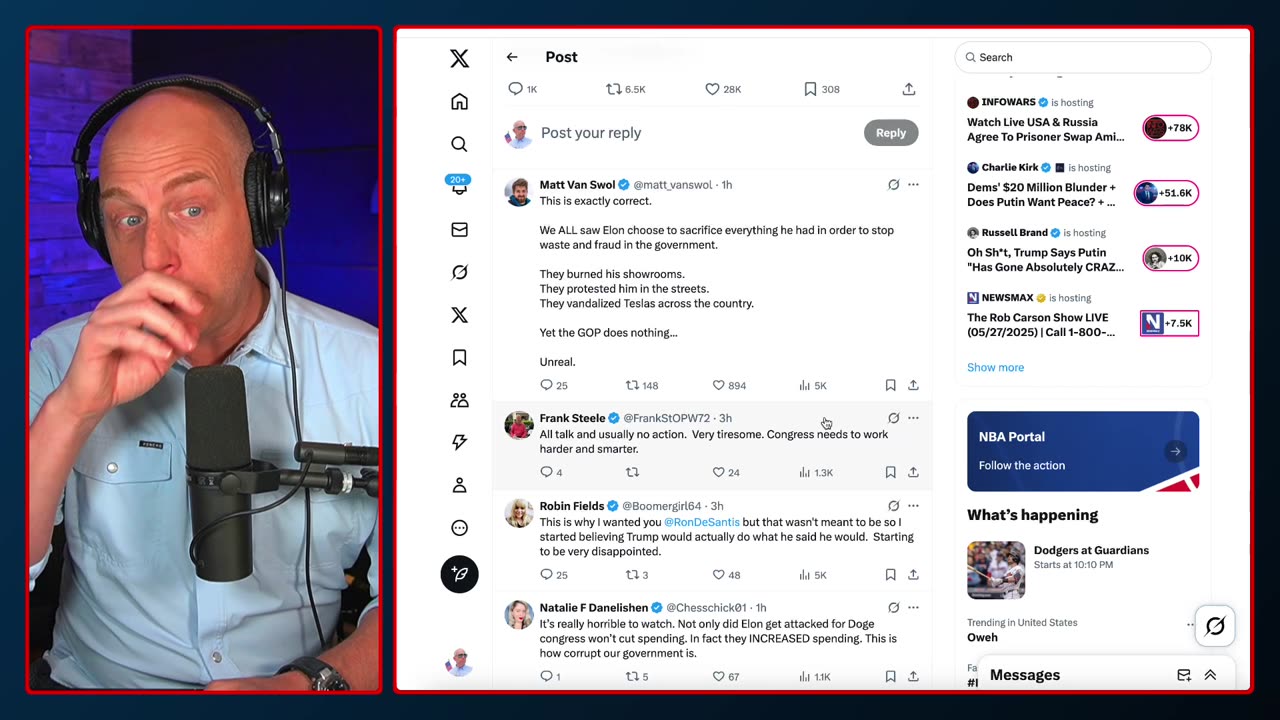Open the NBA Portal arrow button
1280x720 pixels.
click(x=1175, y=451)
